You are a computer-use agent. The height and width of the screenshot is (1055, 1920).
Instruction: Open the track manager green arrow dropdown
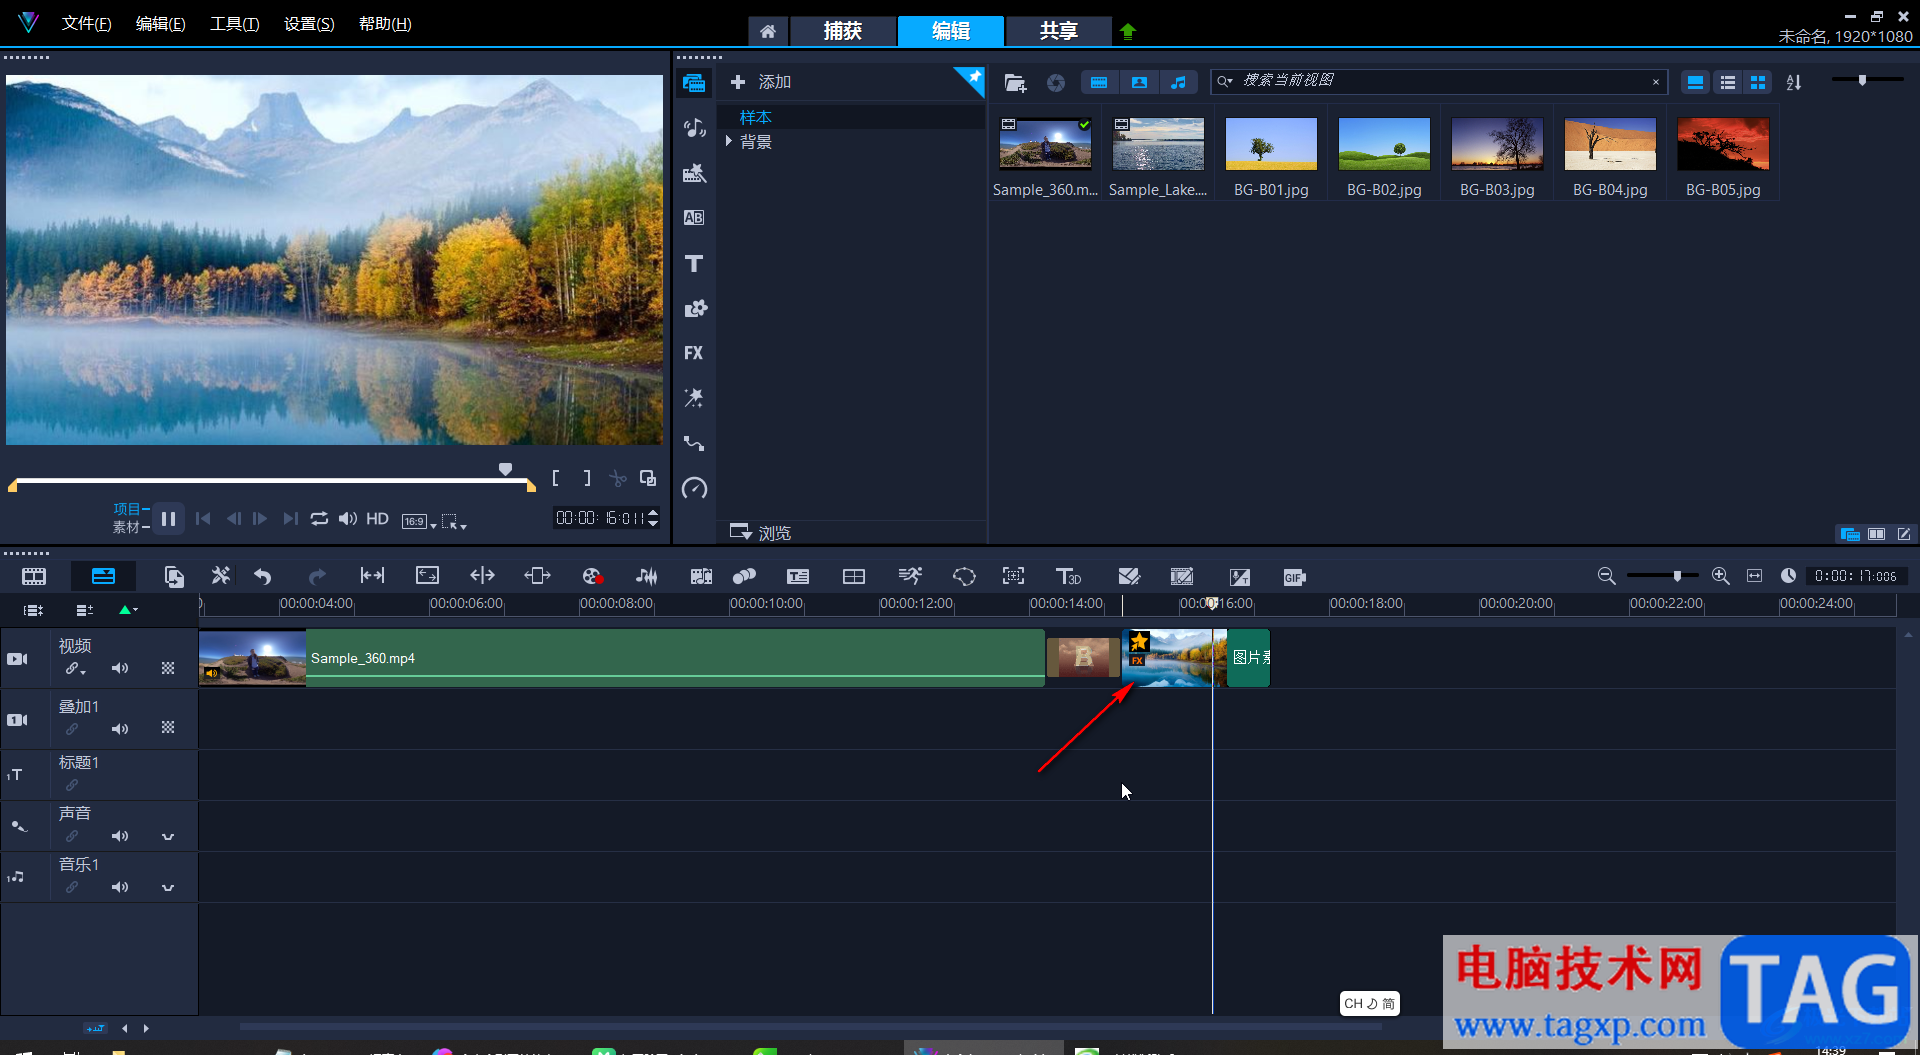pos(128,610)
